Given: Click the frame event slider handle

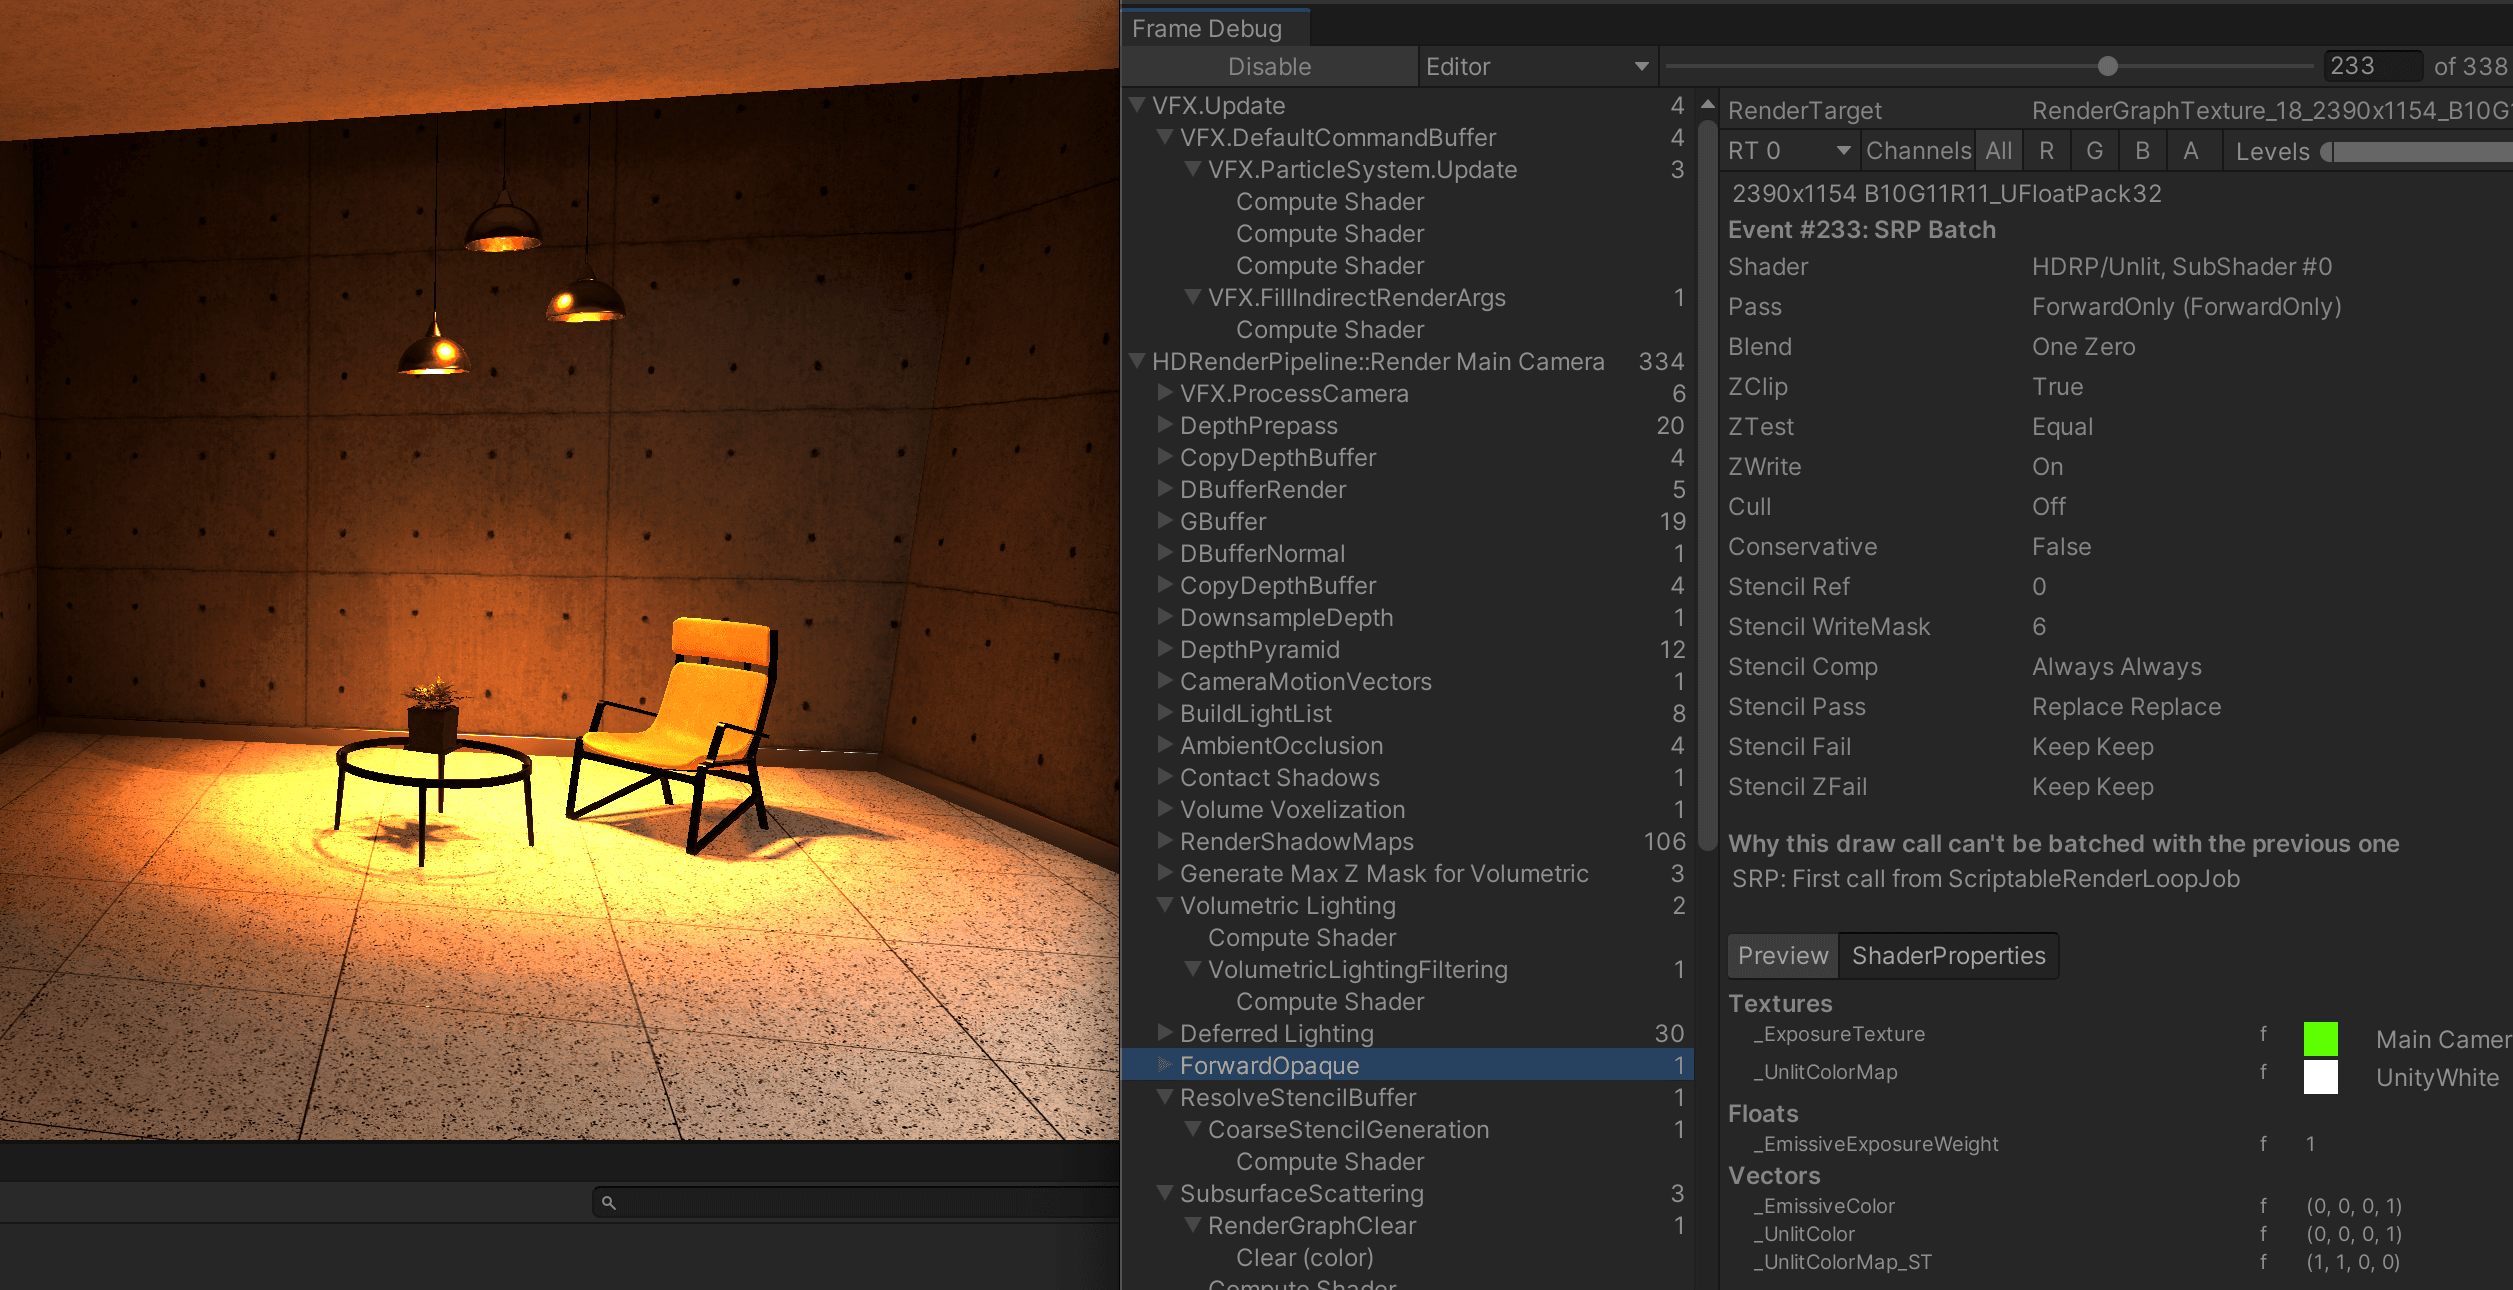Looking at the screenshot, I should pos(2107,67).
